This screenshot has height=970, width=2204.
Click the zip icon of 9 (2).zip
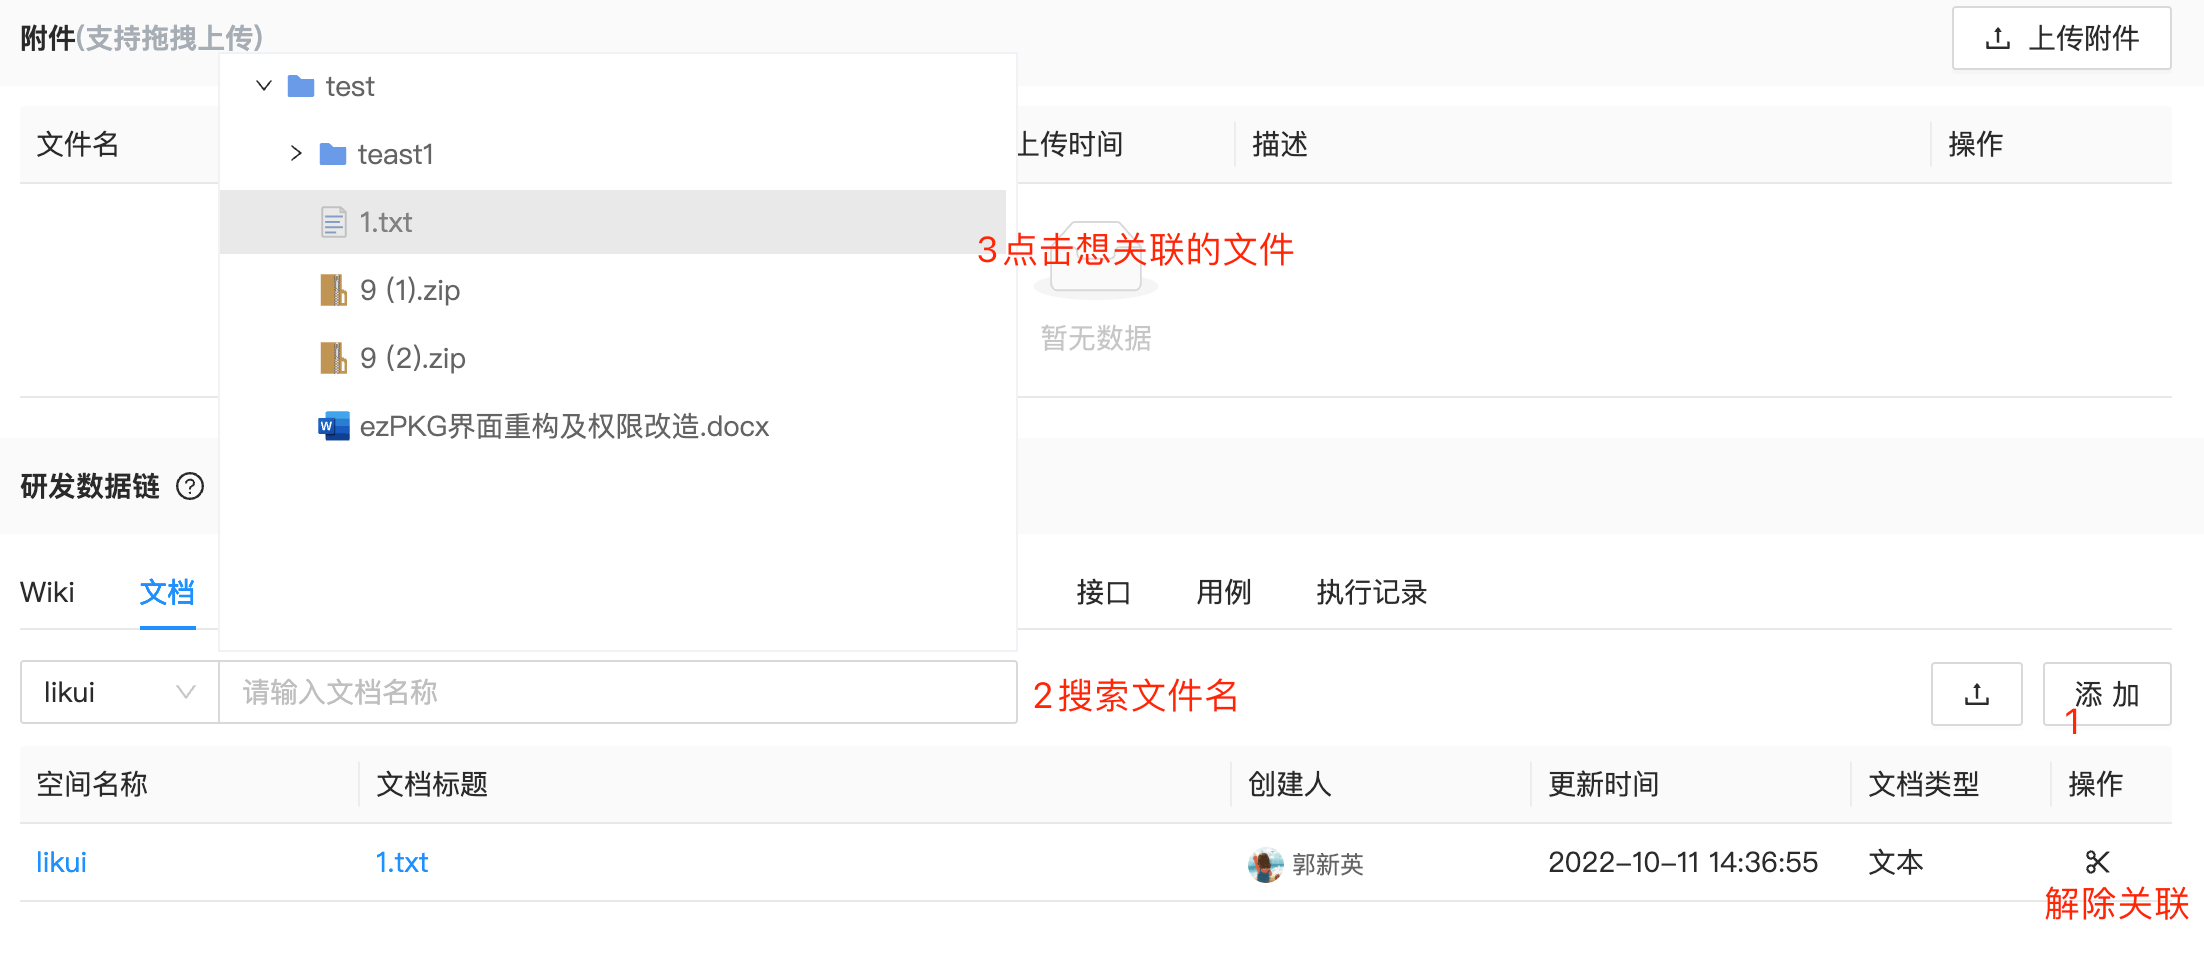(334, 357)
